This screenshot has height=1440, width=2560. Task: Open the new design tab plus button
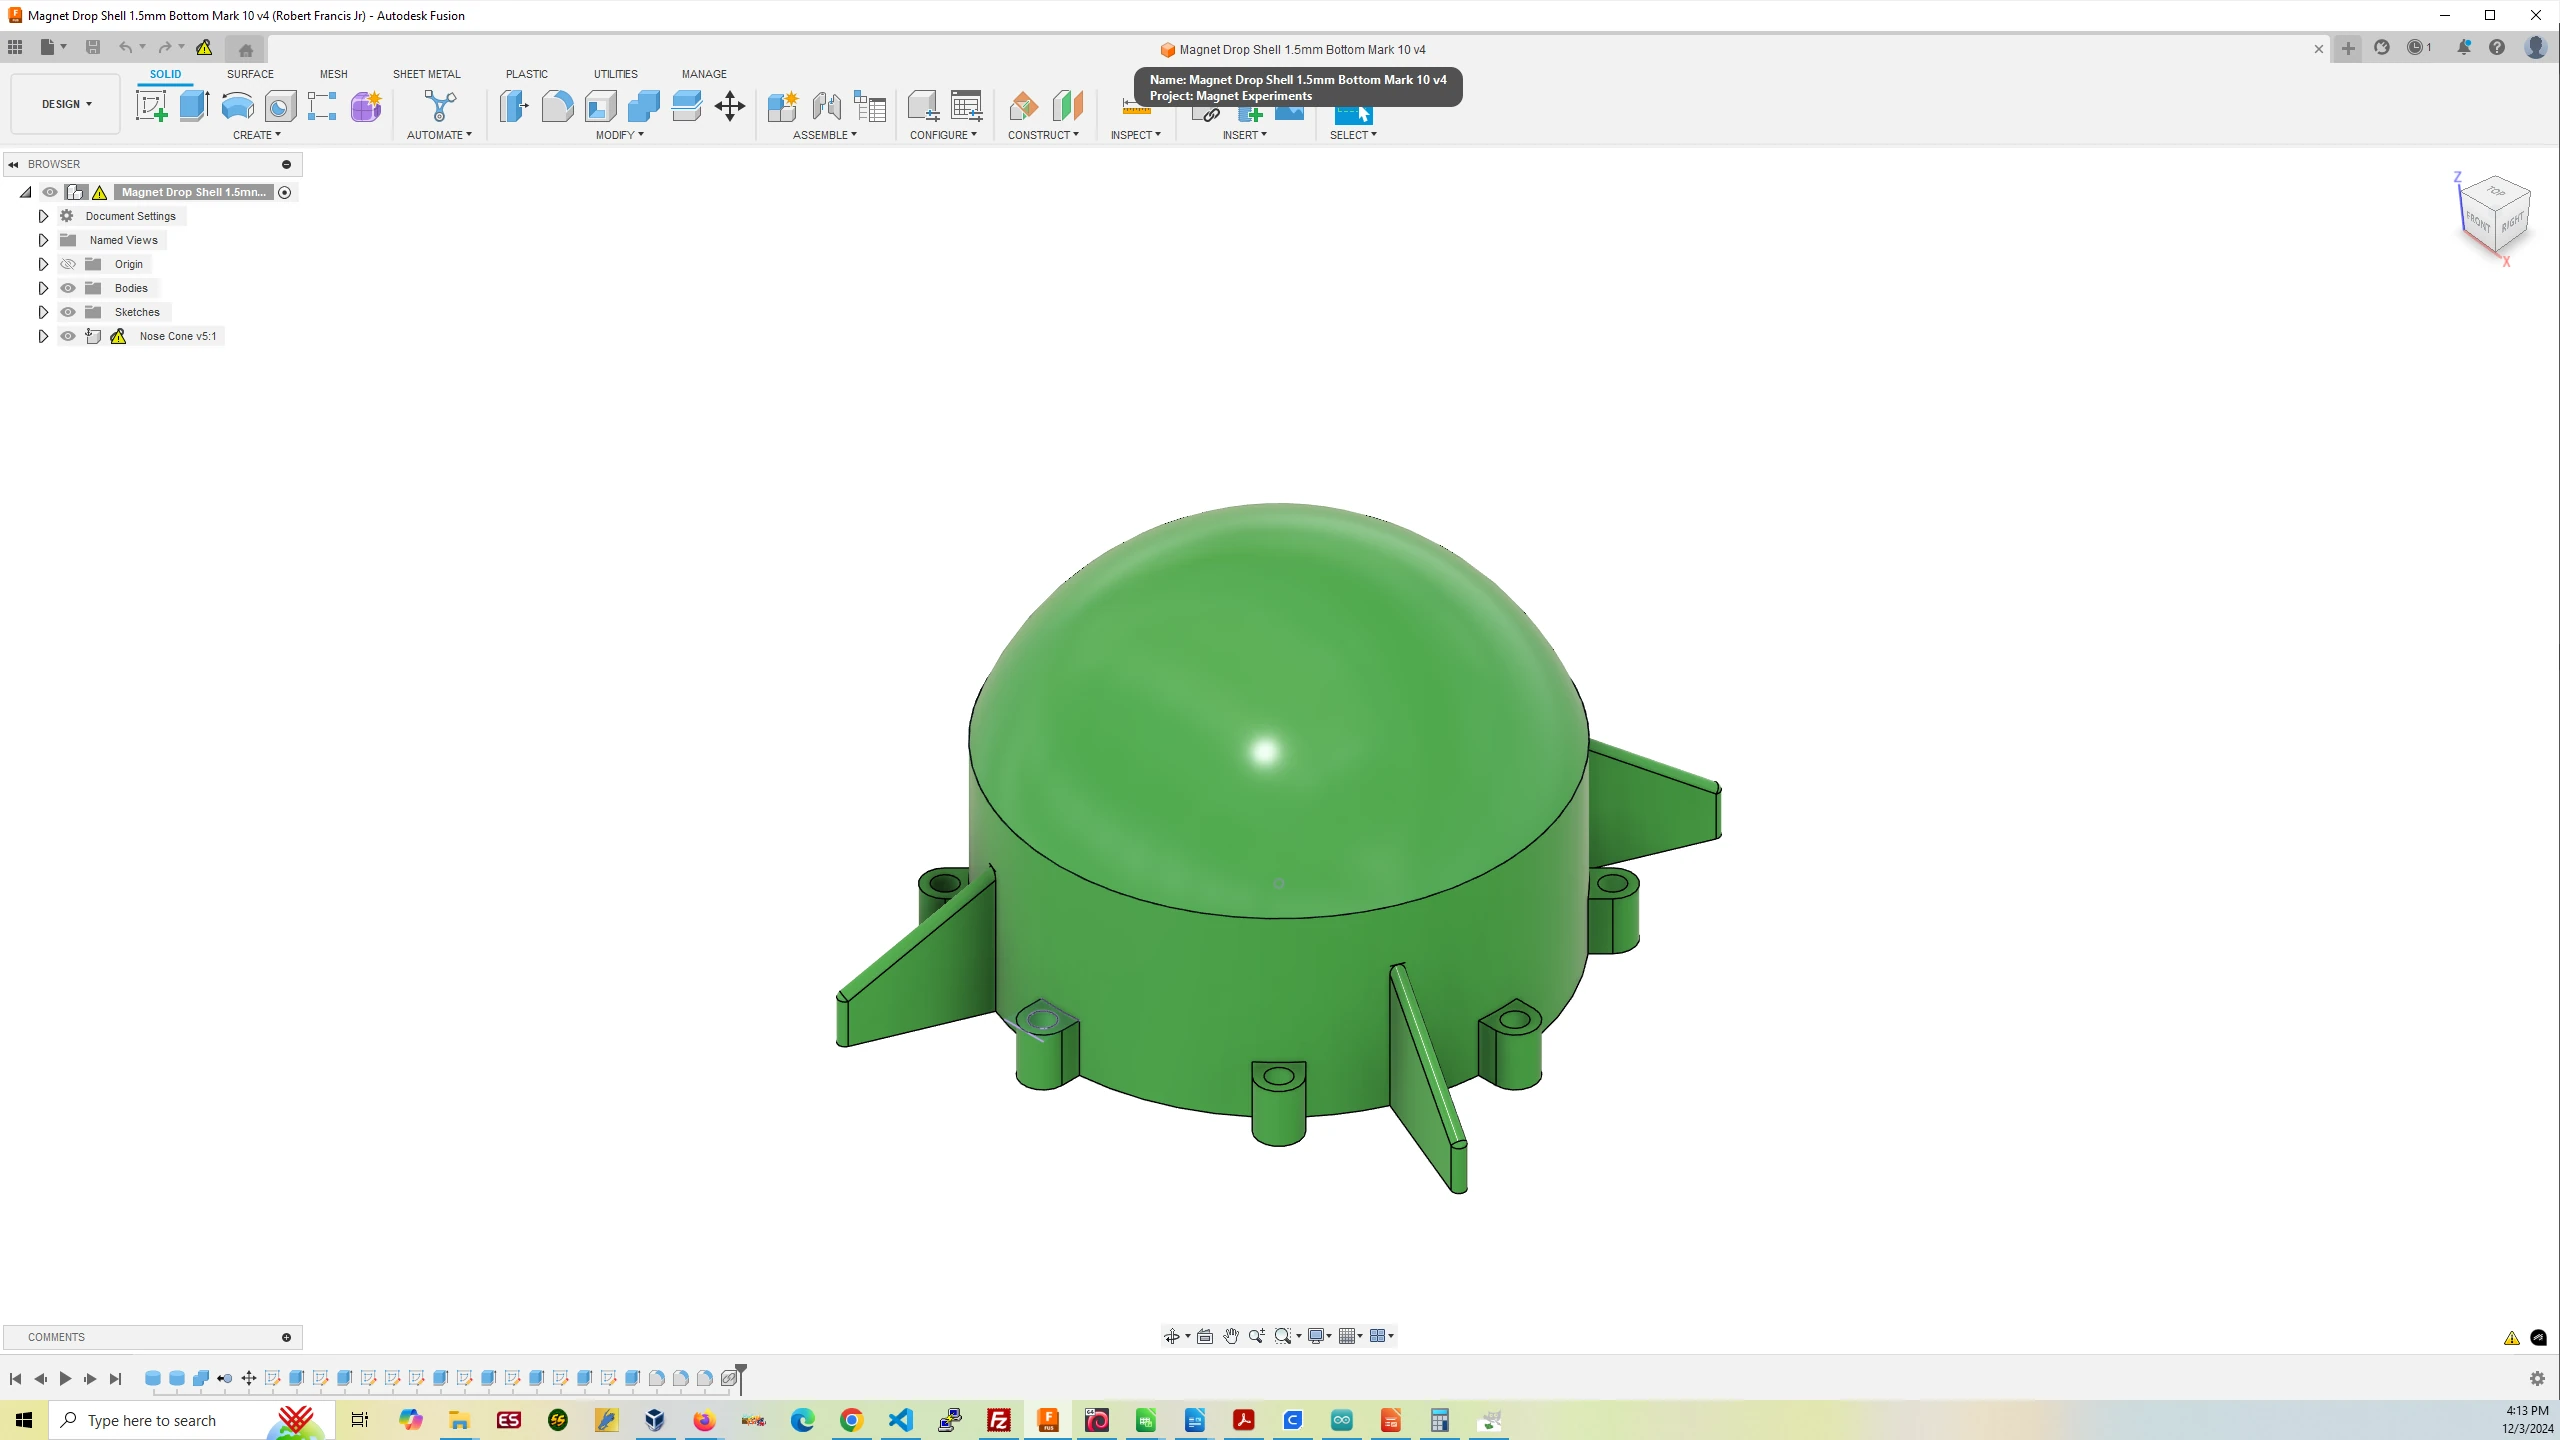(2348, 48)
